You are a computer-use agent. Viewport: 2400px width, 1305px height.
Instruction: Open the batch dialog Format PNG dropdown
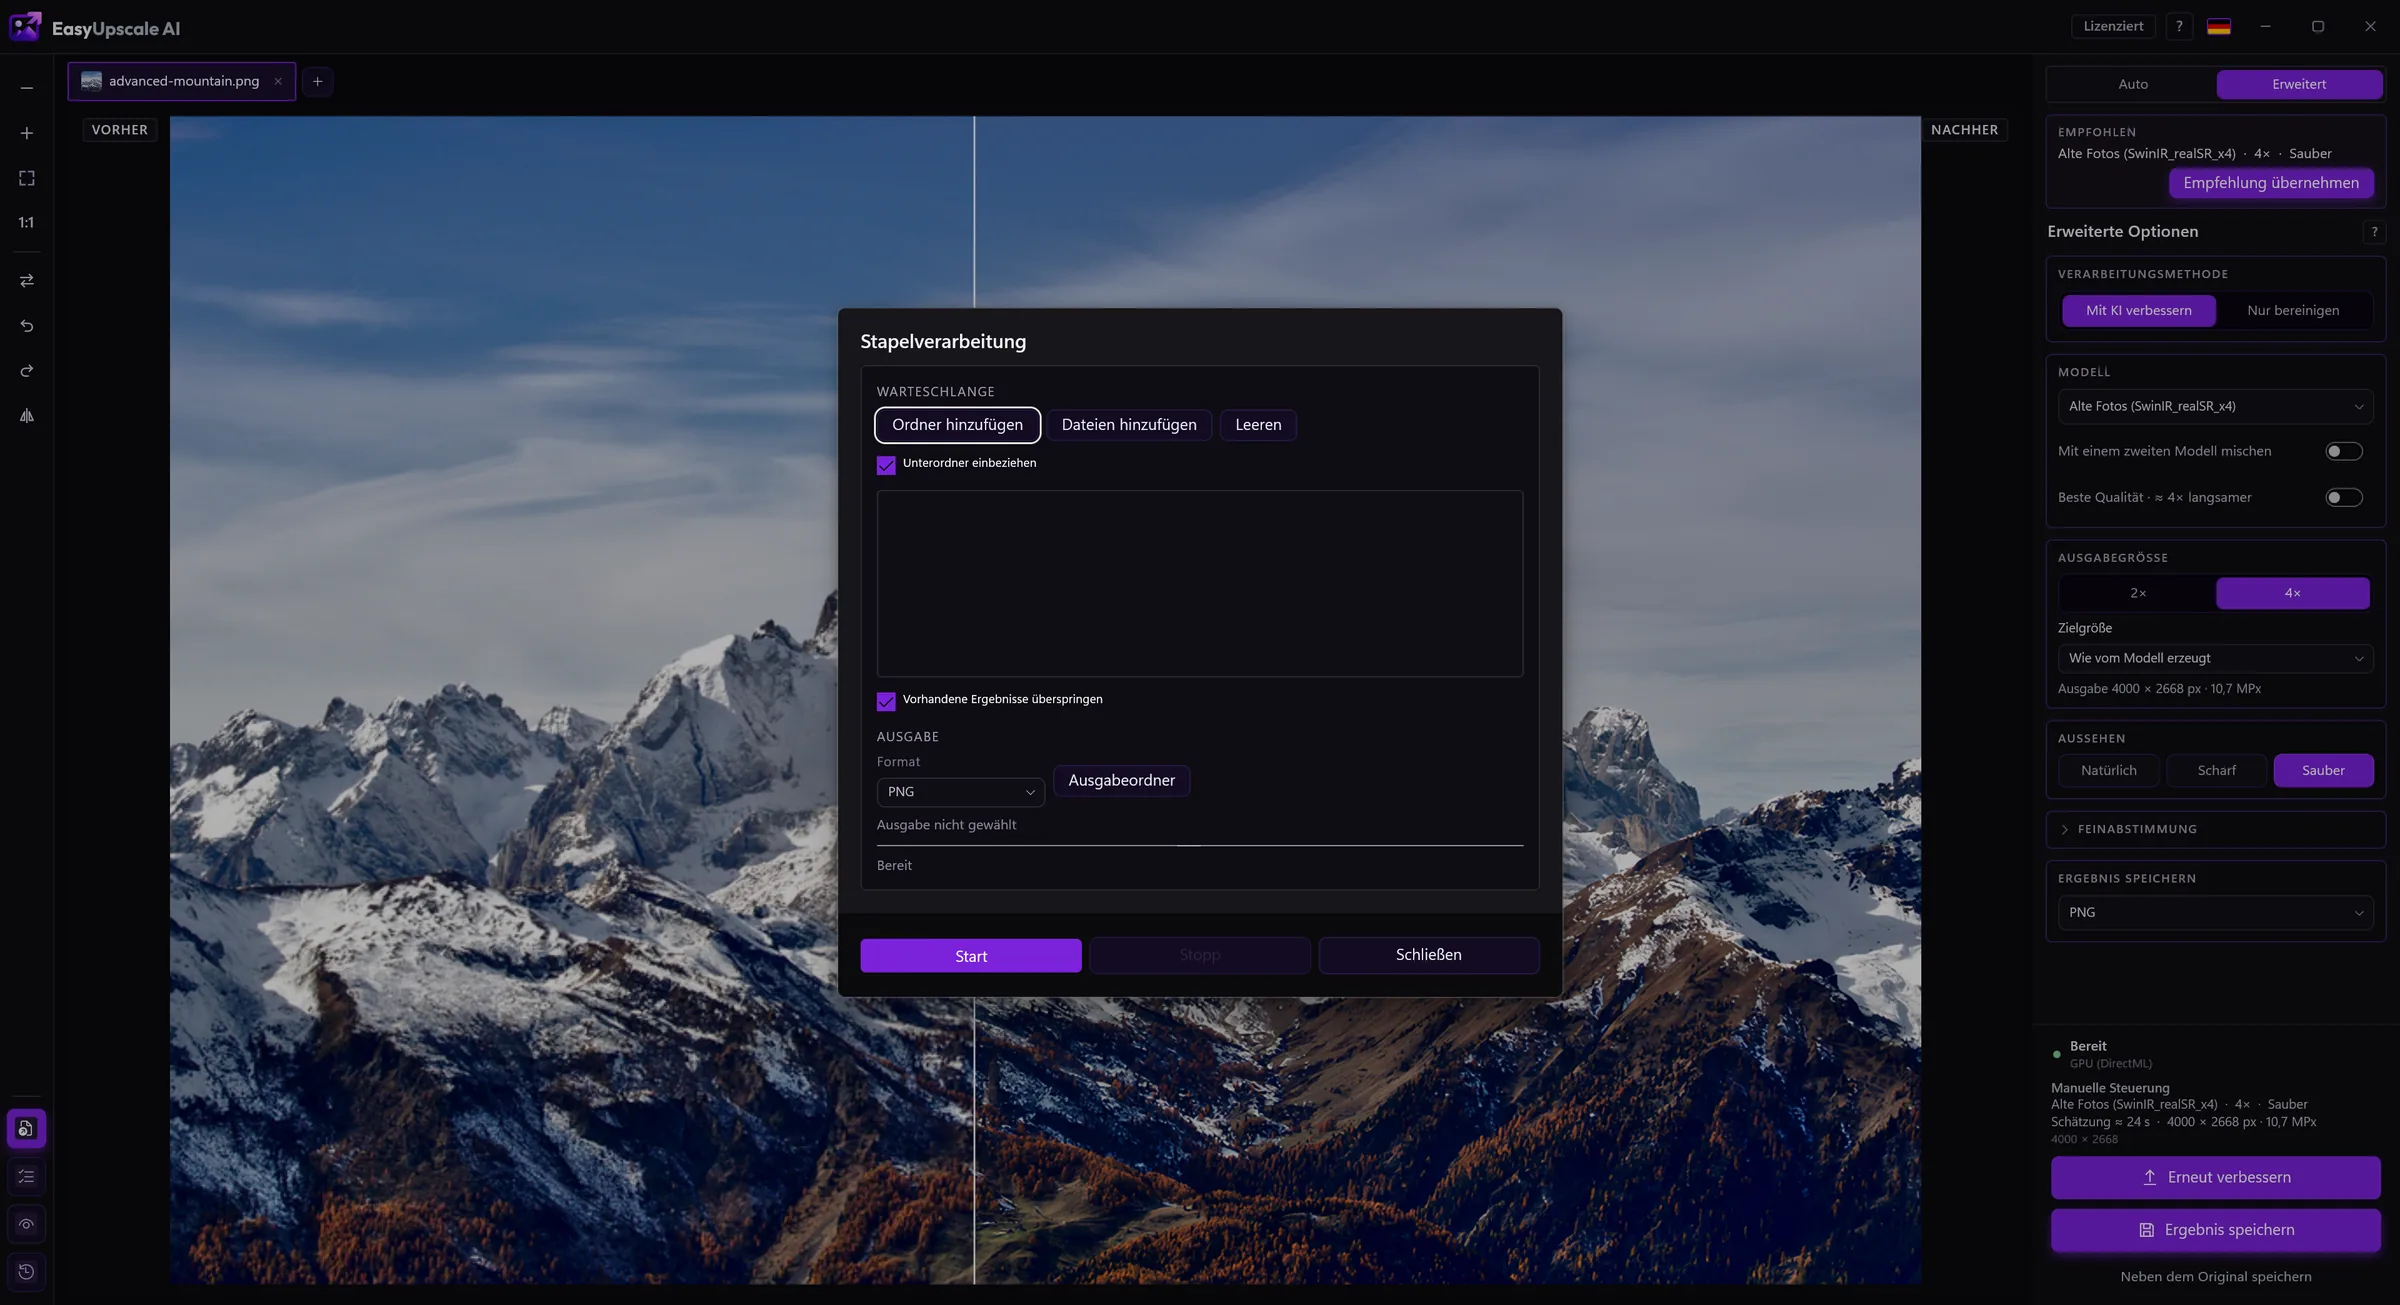point(960,792)
